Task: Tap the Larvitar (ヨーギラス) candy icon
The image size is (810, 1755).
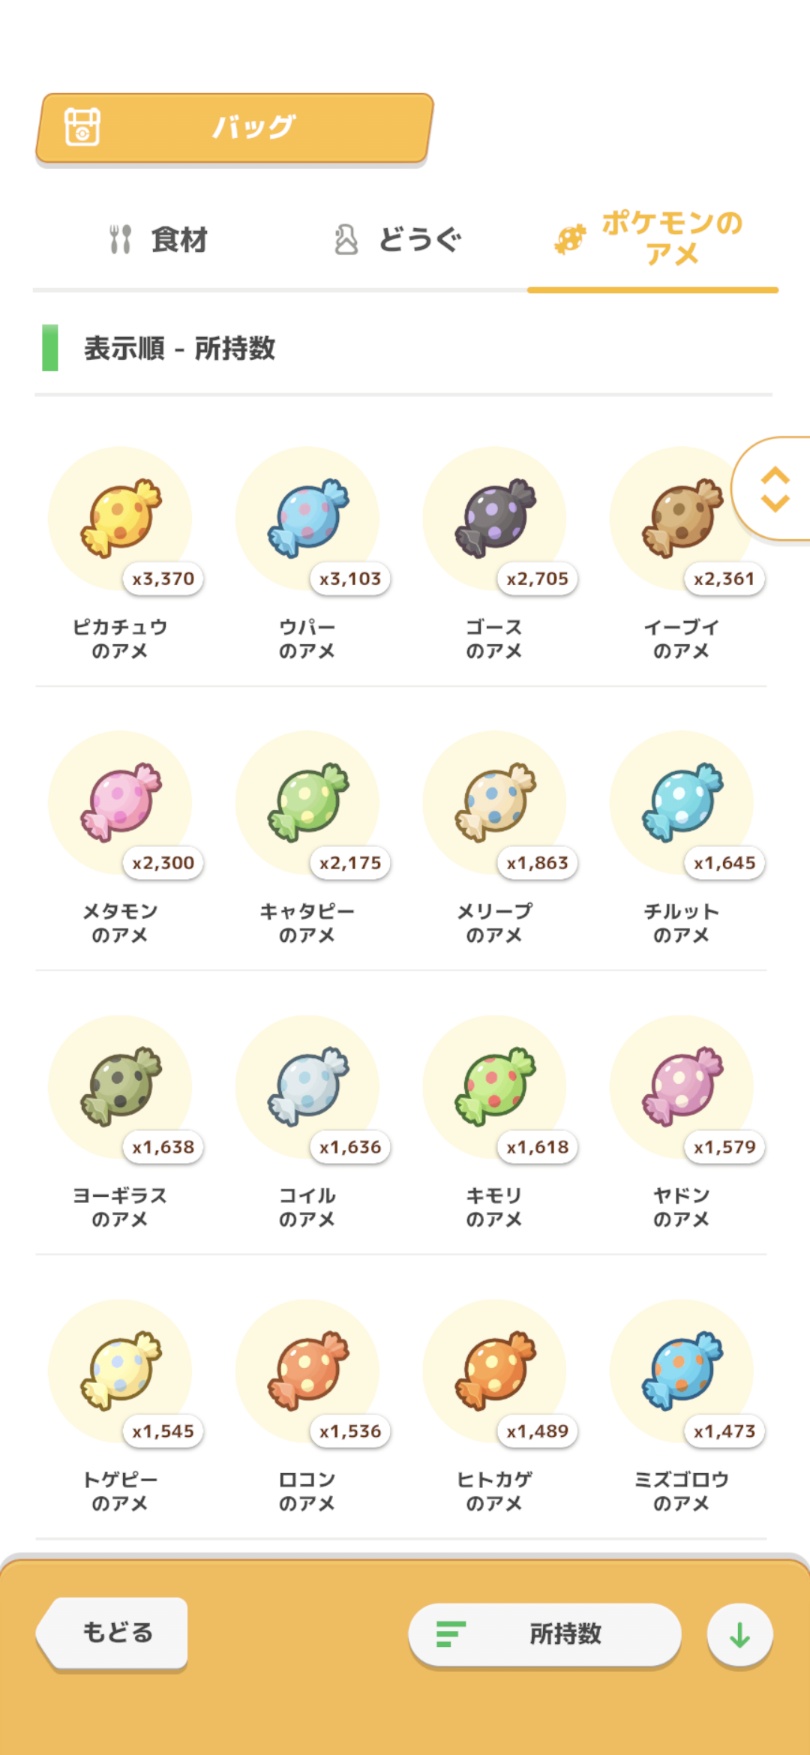Action: click(120, 1086)
